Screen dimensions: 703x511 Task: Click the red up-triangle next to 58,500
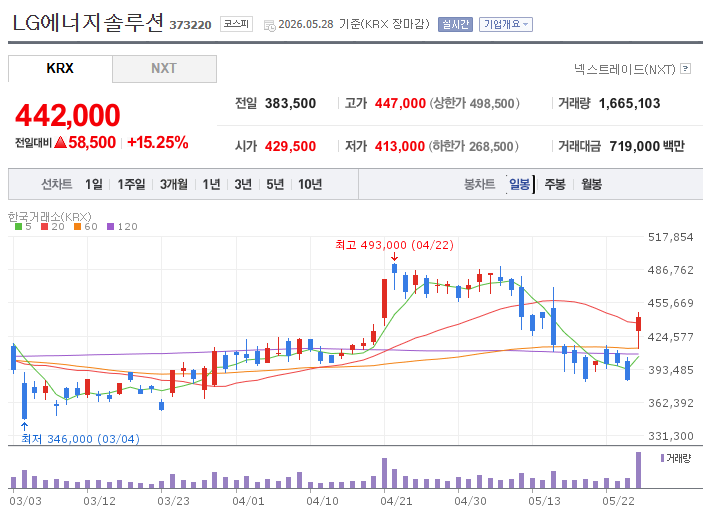[61, 143]
